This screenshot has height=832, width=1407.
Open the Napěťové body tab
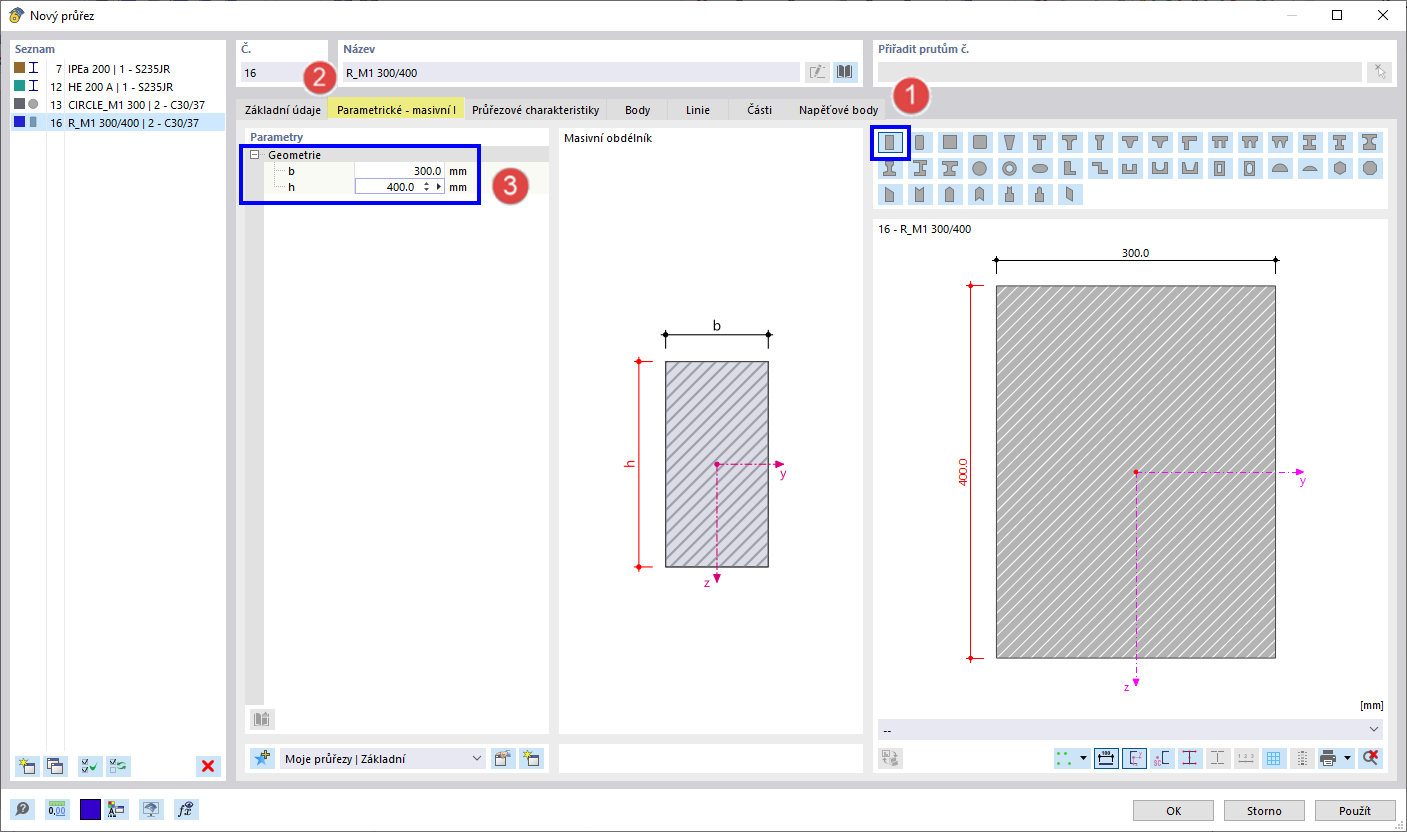pos(838,110)
